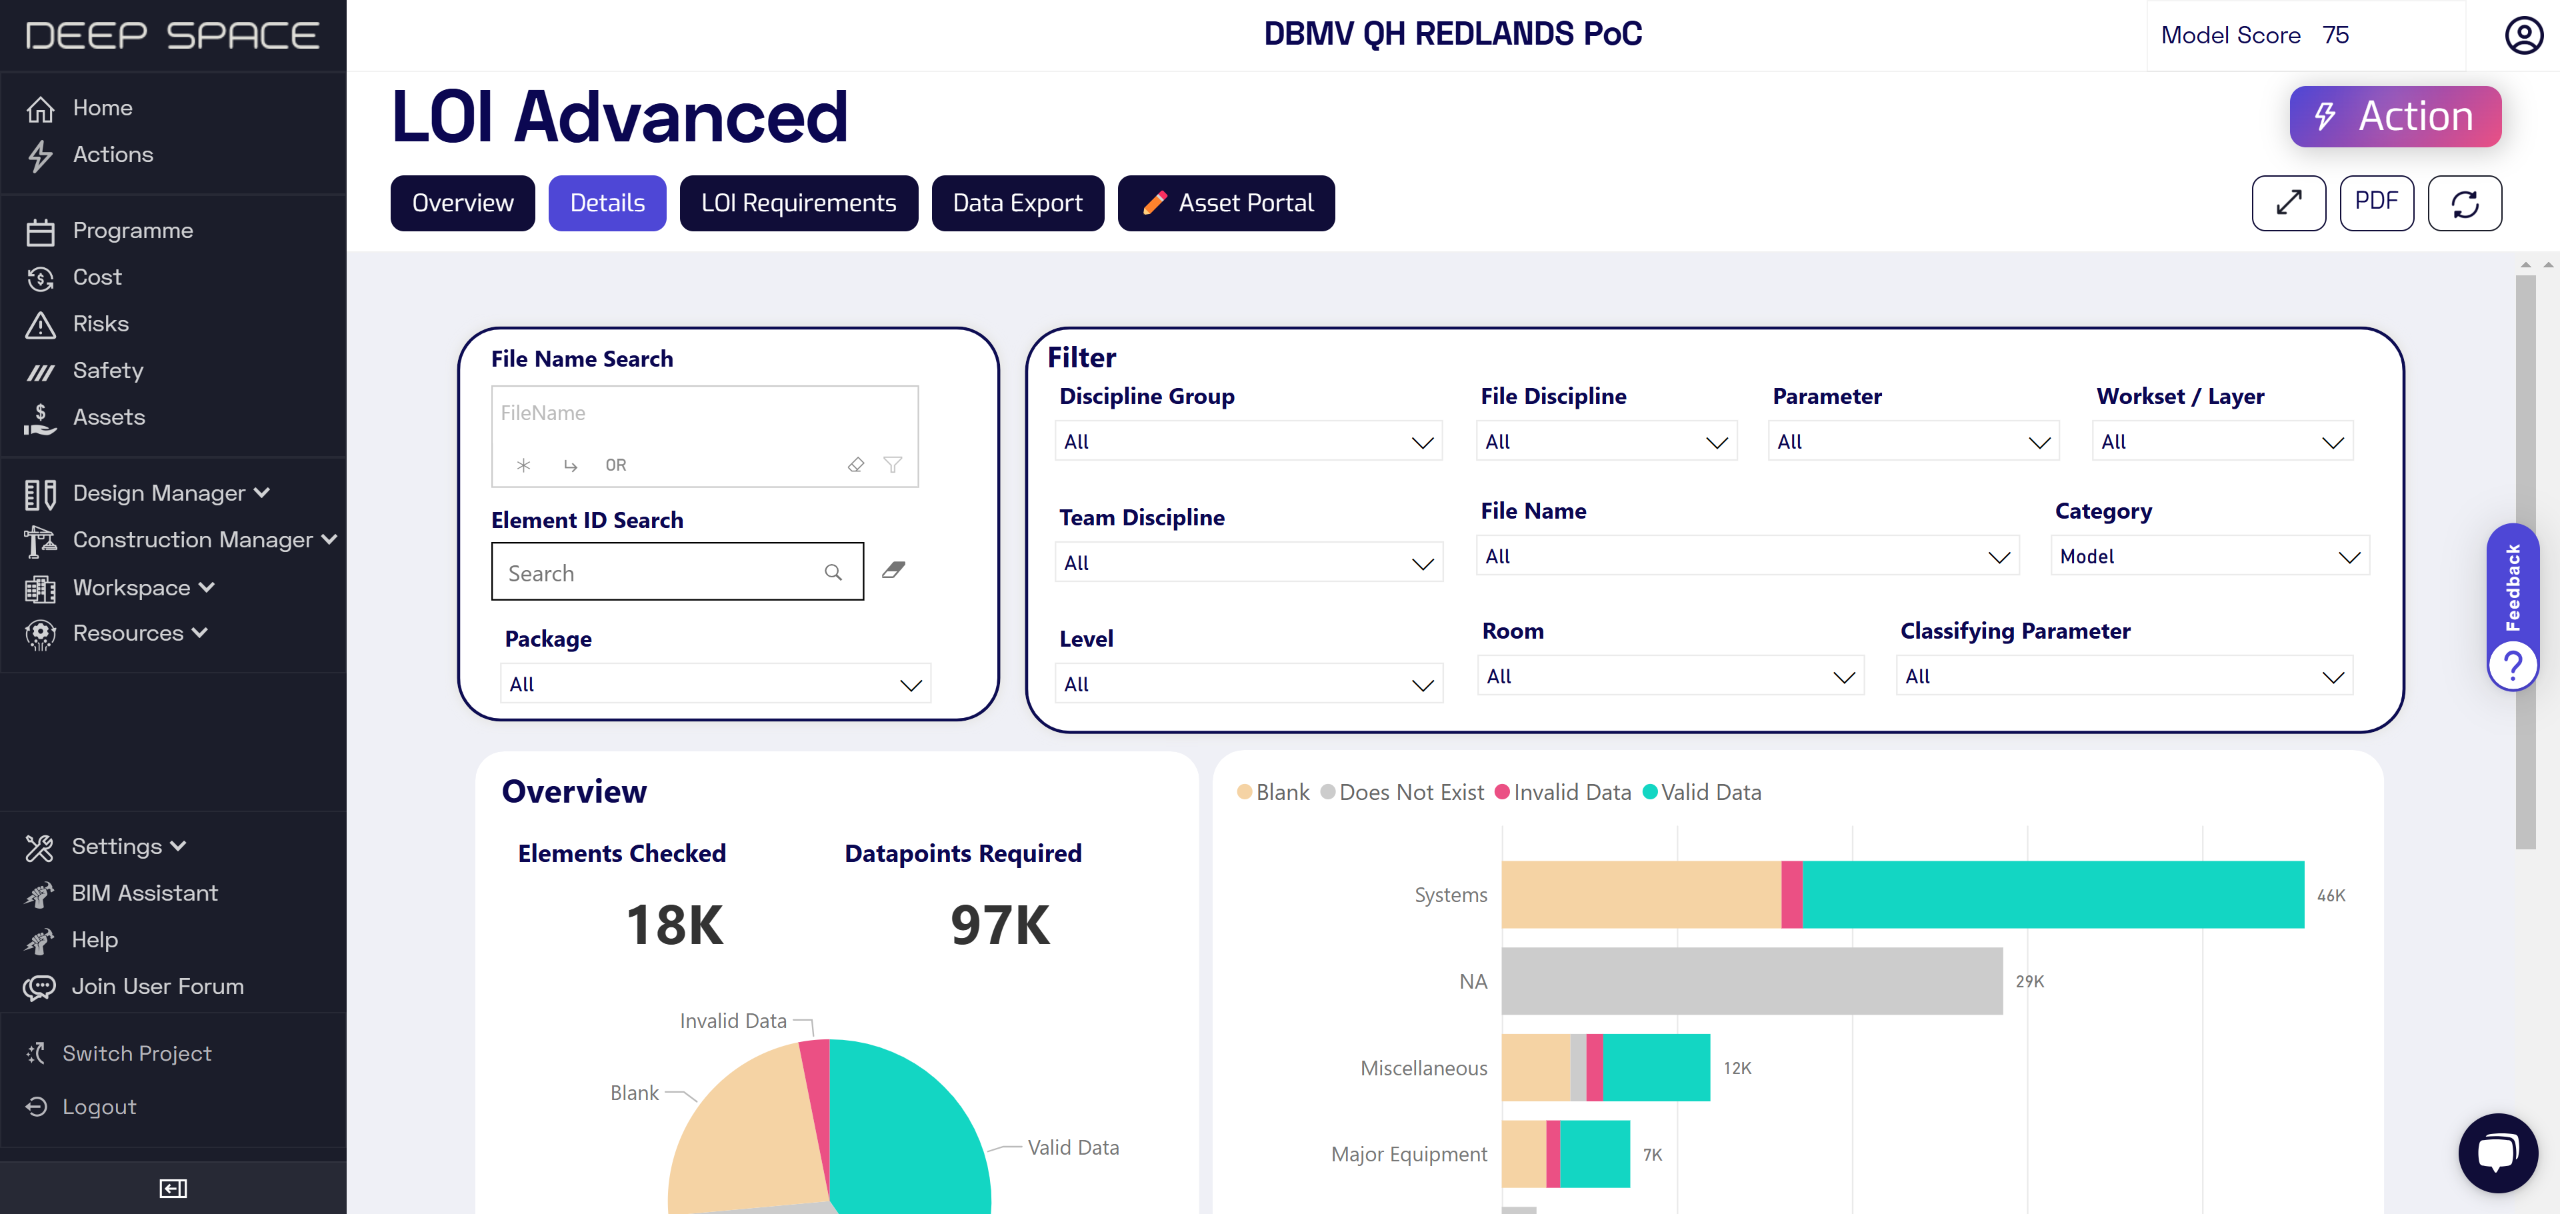Click the filter funnel icon in FileName box
Viewport: 2560px width, 1214px height.
[893, 465]
